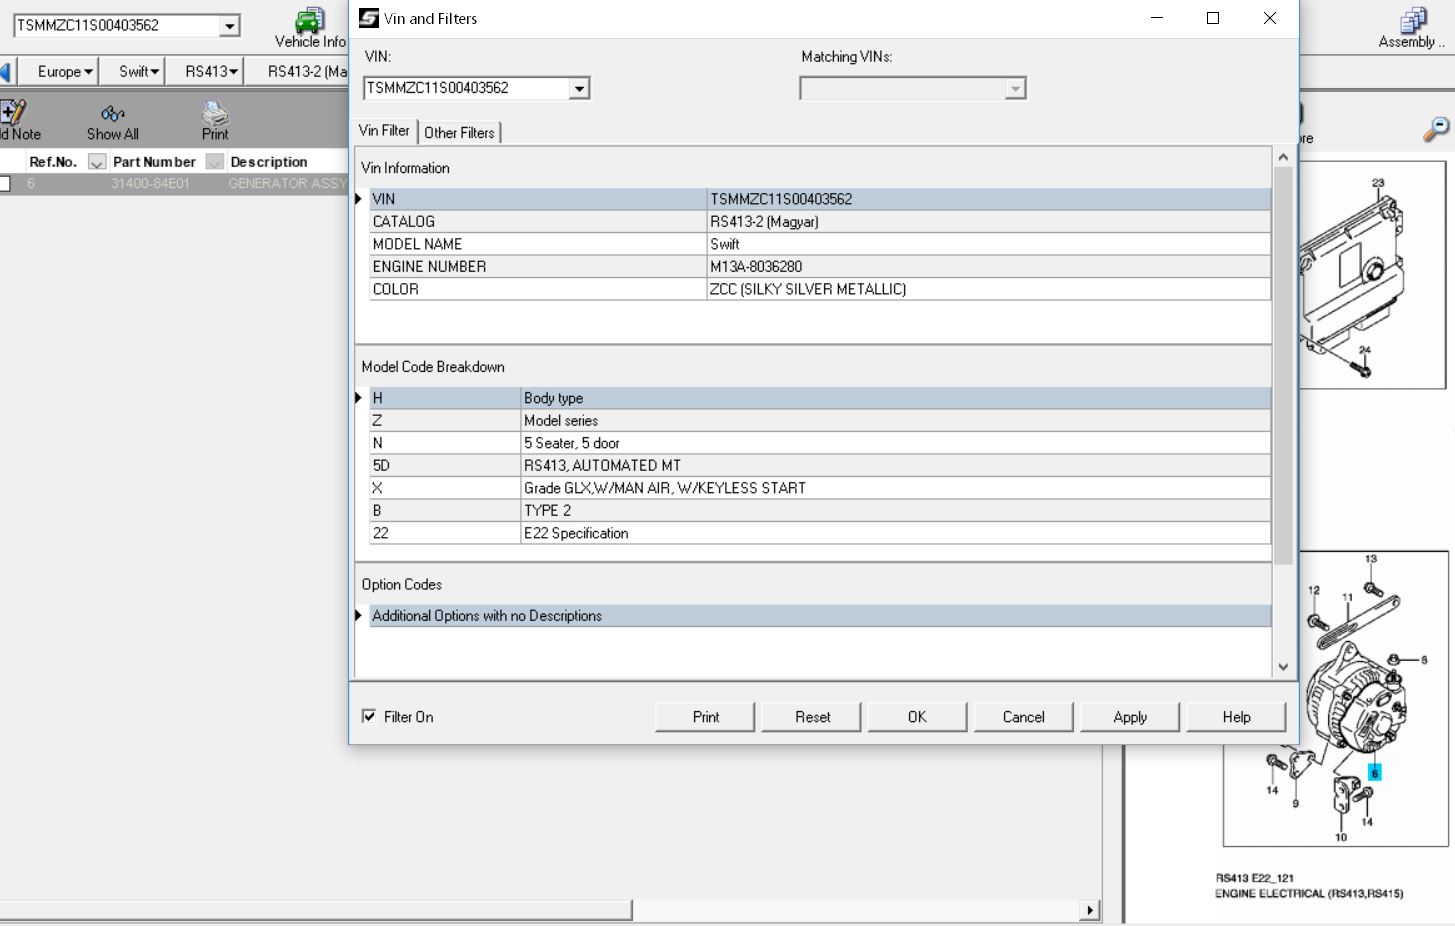Click highlighted callout 6 on the diagram
The width and height of the screenshot is (1455, 926).
(x=1374, y=772)
